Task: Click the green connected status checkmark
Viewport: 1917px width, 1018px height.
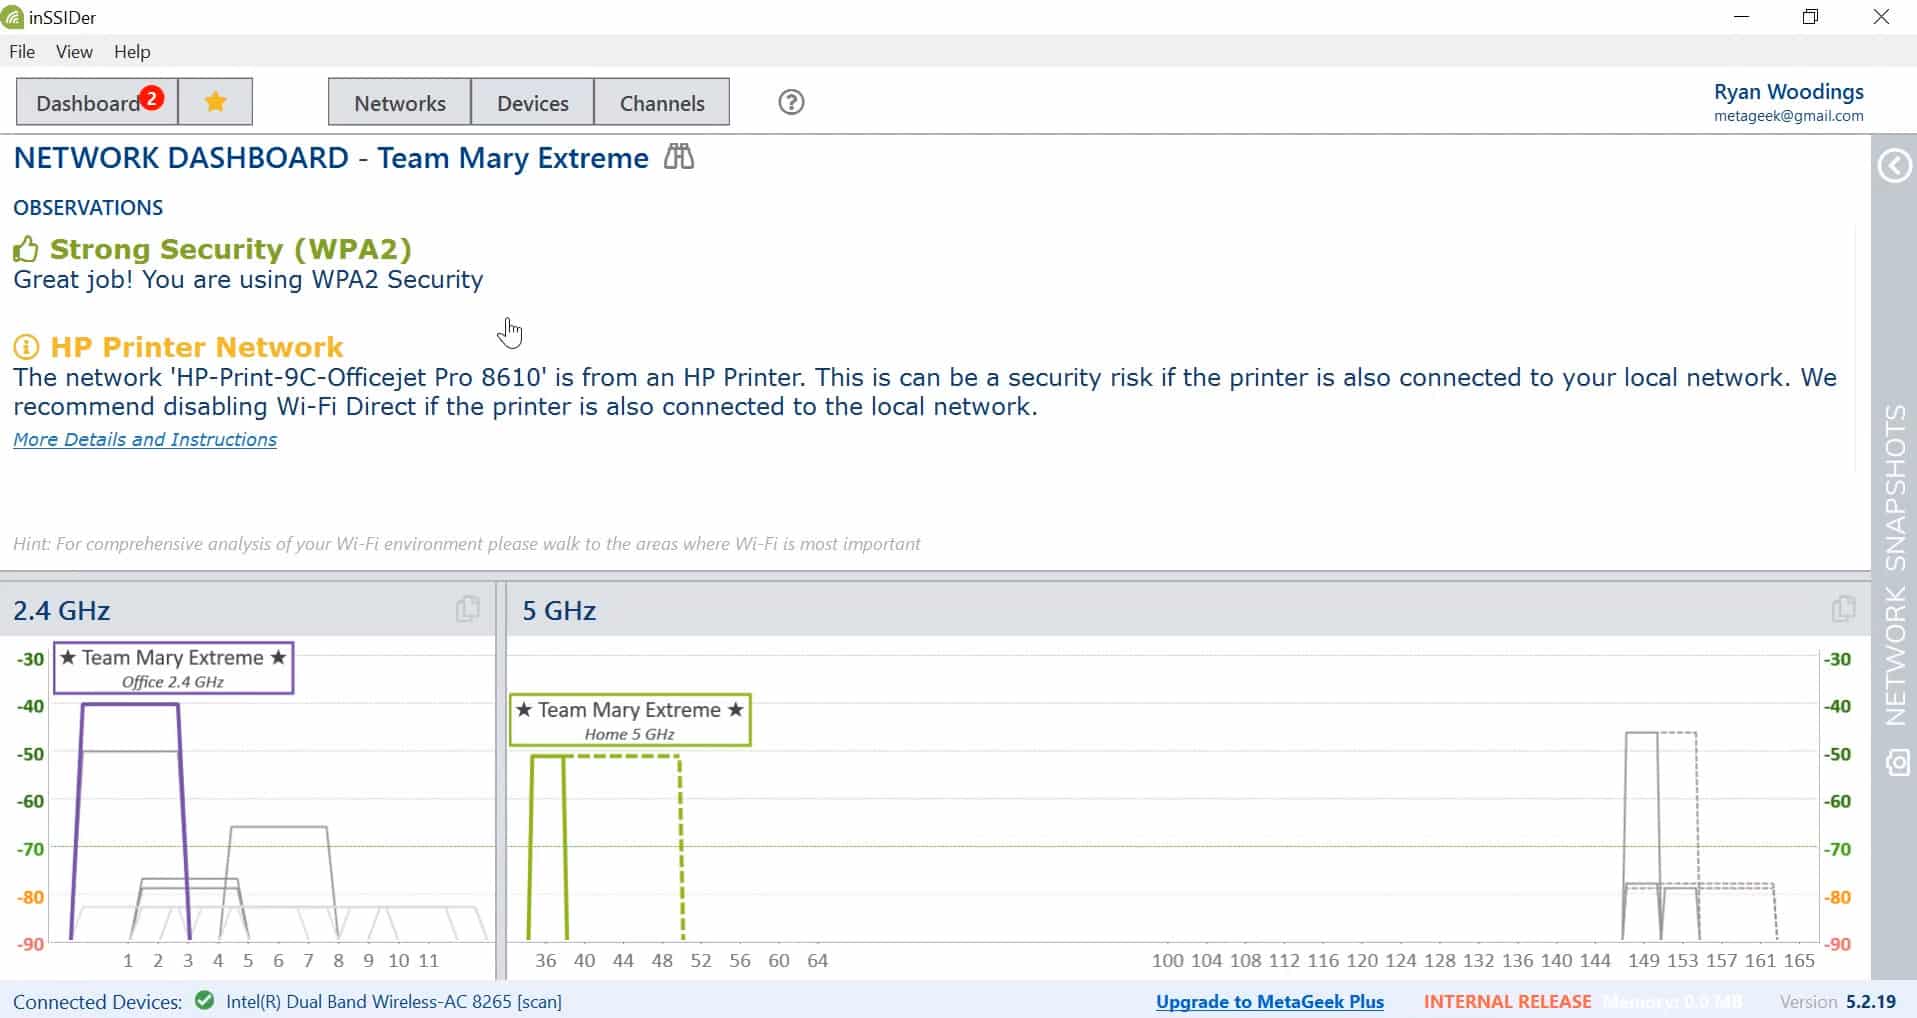Action: (x=205, y=1001)
